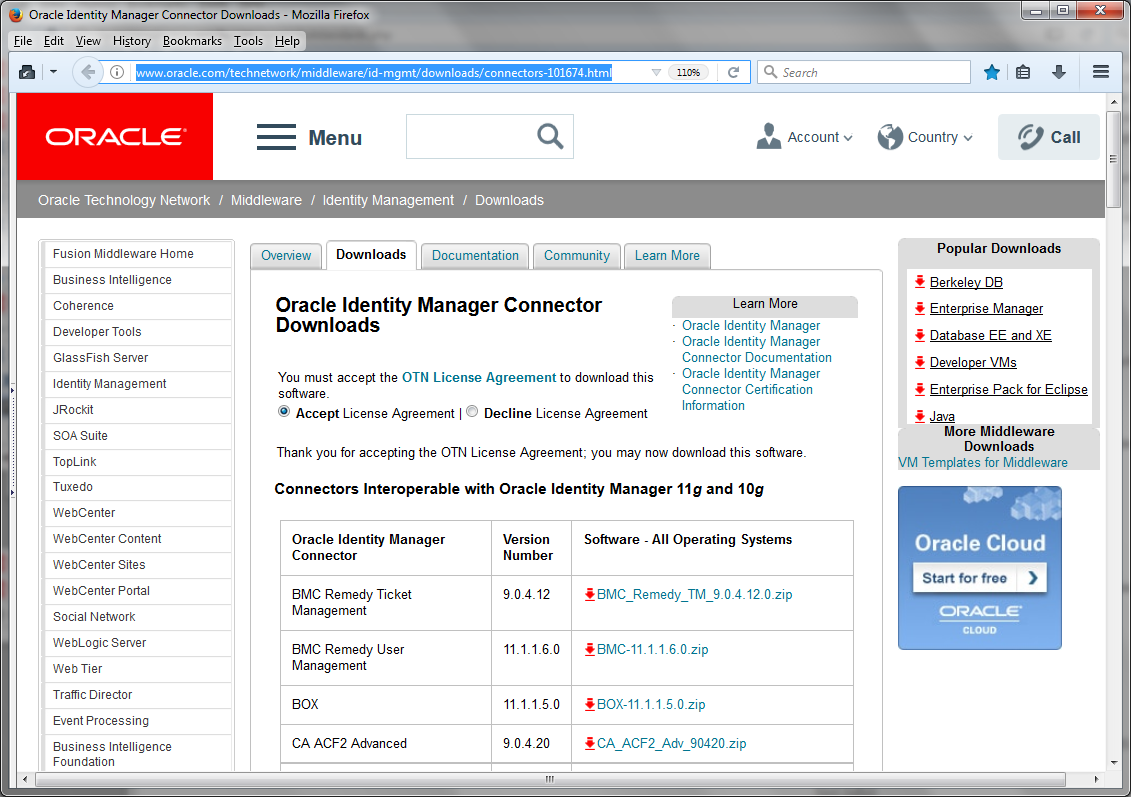
Task: Open the Bookmarks menu
Action: point(192,41)
